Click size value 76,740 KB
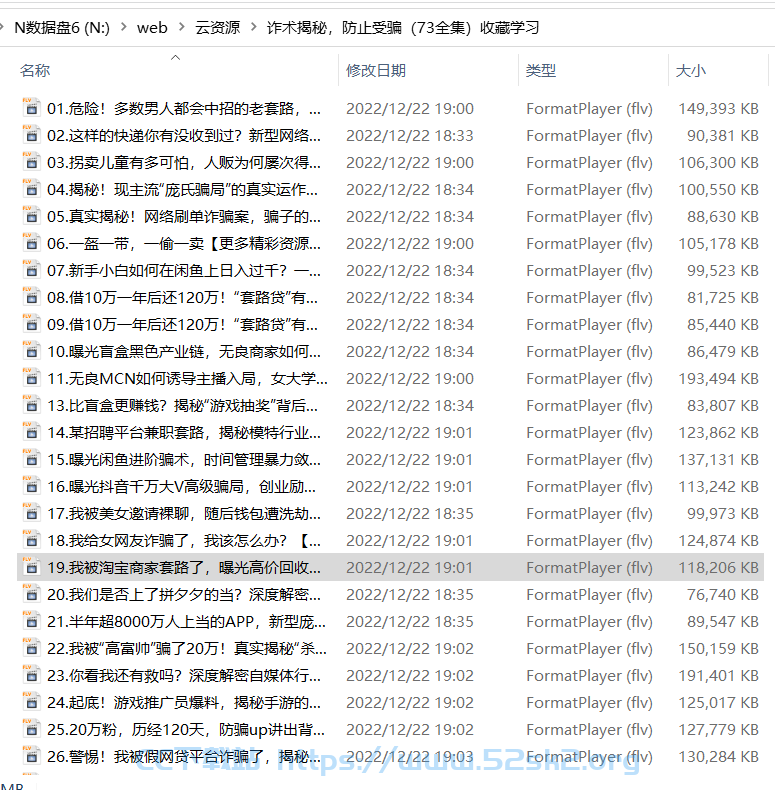The image size is (775, 790). (x=723, y=595)
